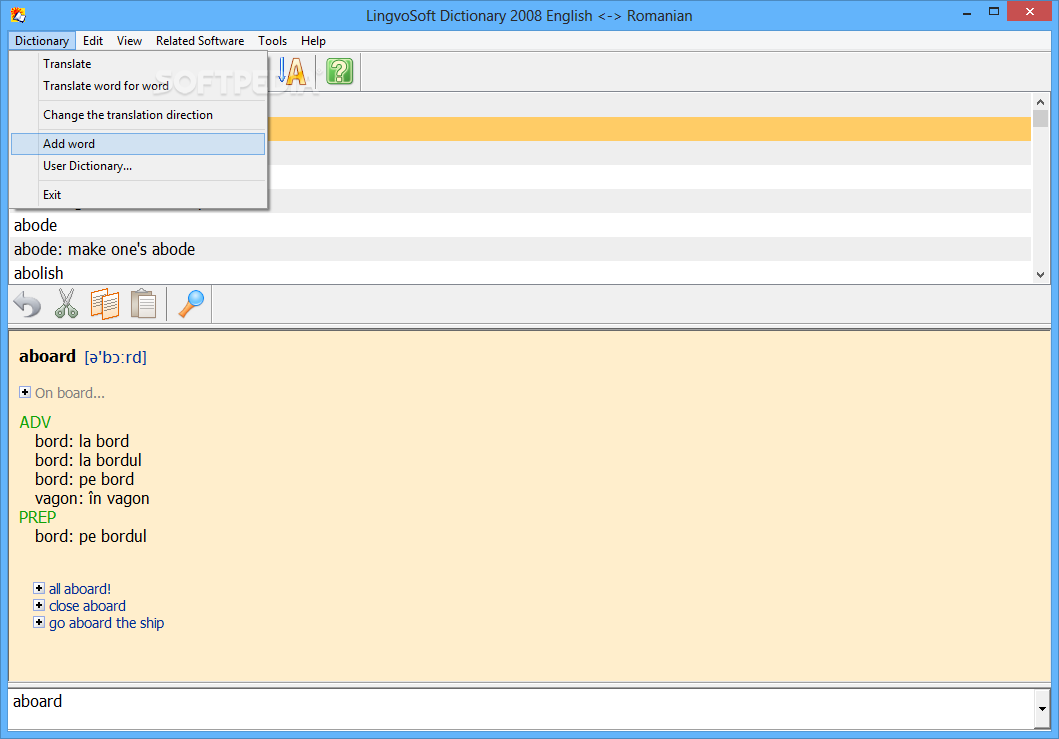The width and height of the screenshot is (1059, 739).
Task: Open the search input history dropdown
Action: click(x=1042, y=709)
